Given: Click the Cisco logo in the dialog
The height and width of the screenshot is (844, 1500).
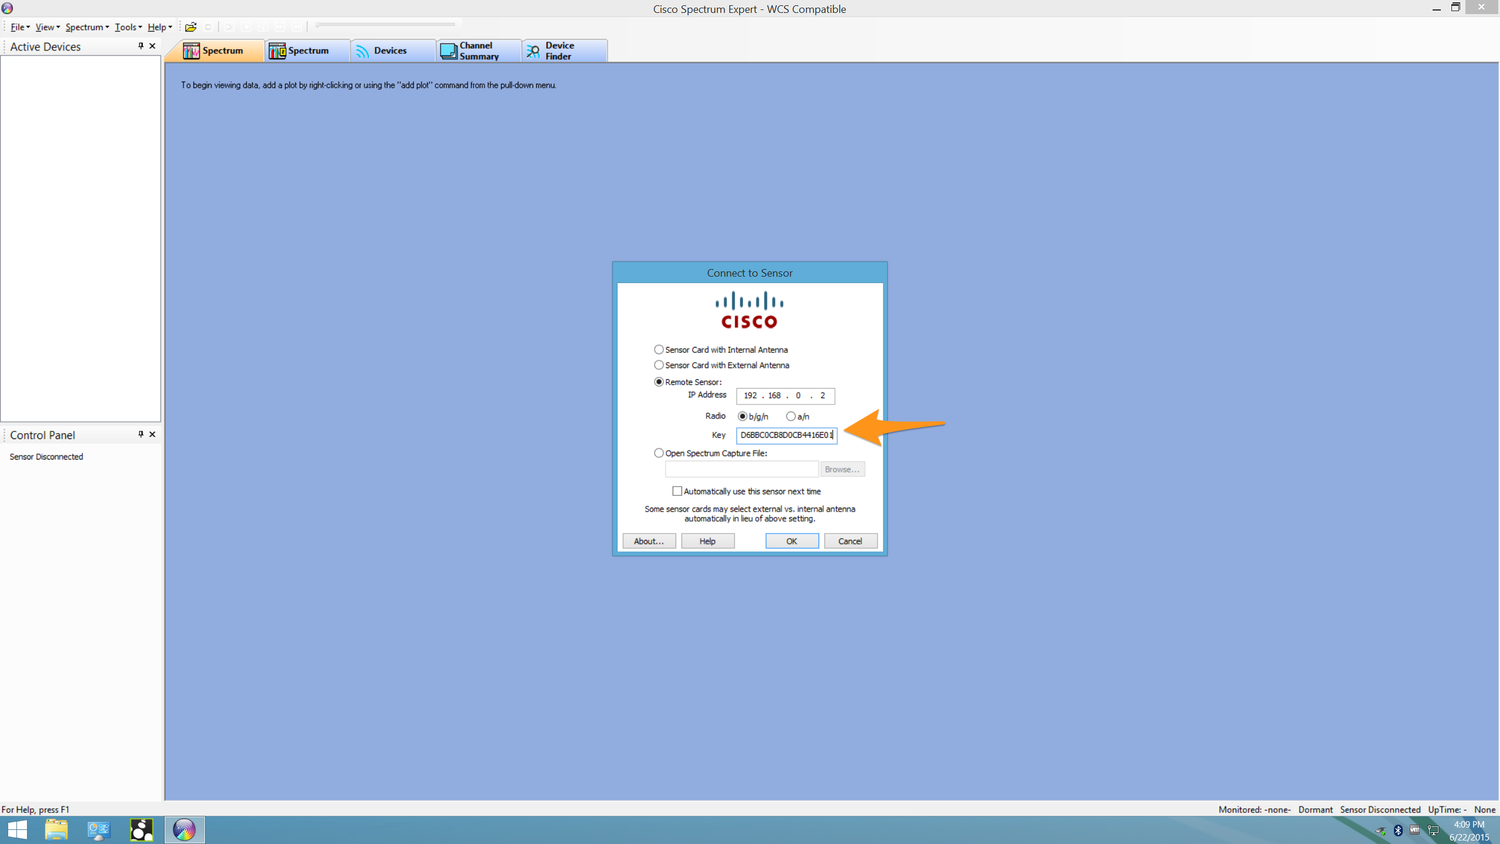Looking at the screenshot, I should [749, 310].
